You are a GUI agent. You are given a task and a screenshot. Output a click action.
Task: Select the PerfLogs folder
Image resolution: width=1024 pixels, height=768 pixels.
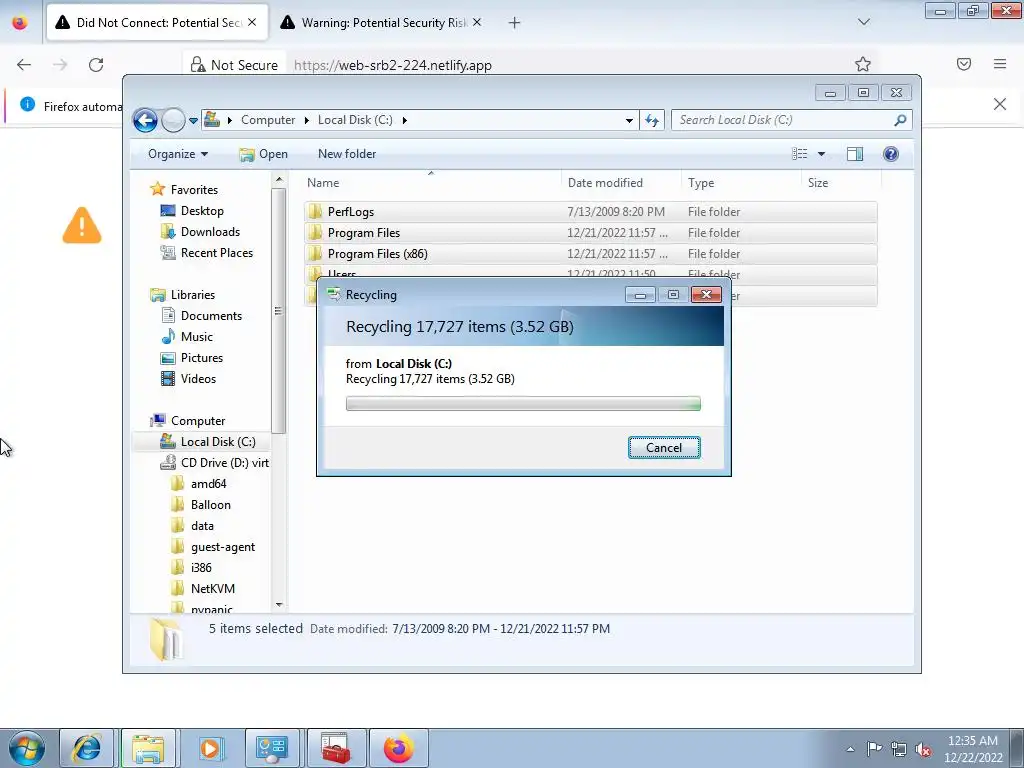(x=590, y=212)
